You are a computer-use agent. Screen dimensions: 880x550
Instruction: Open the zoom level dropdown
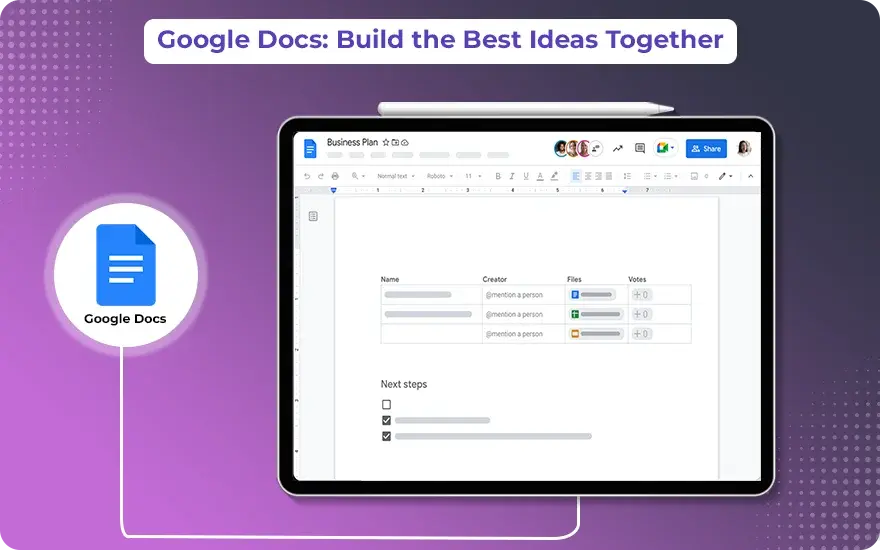(x=358, y=176)
